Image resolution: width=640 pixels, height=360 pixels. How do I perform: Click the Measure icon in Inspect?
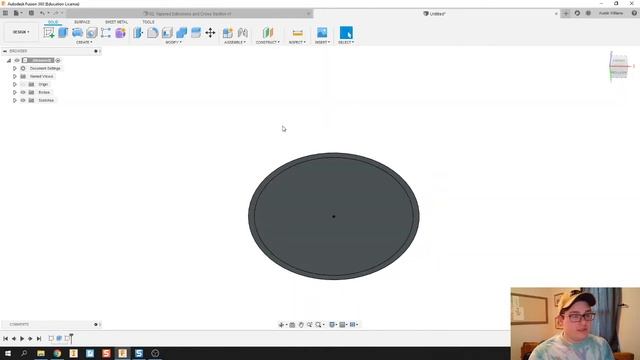[298, 33]
